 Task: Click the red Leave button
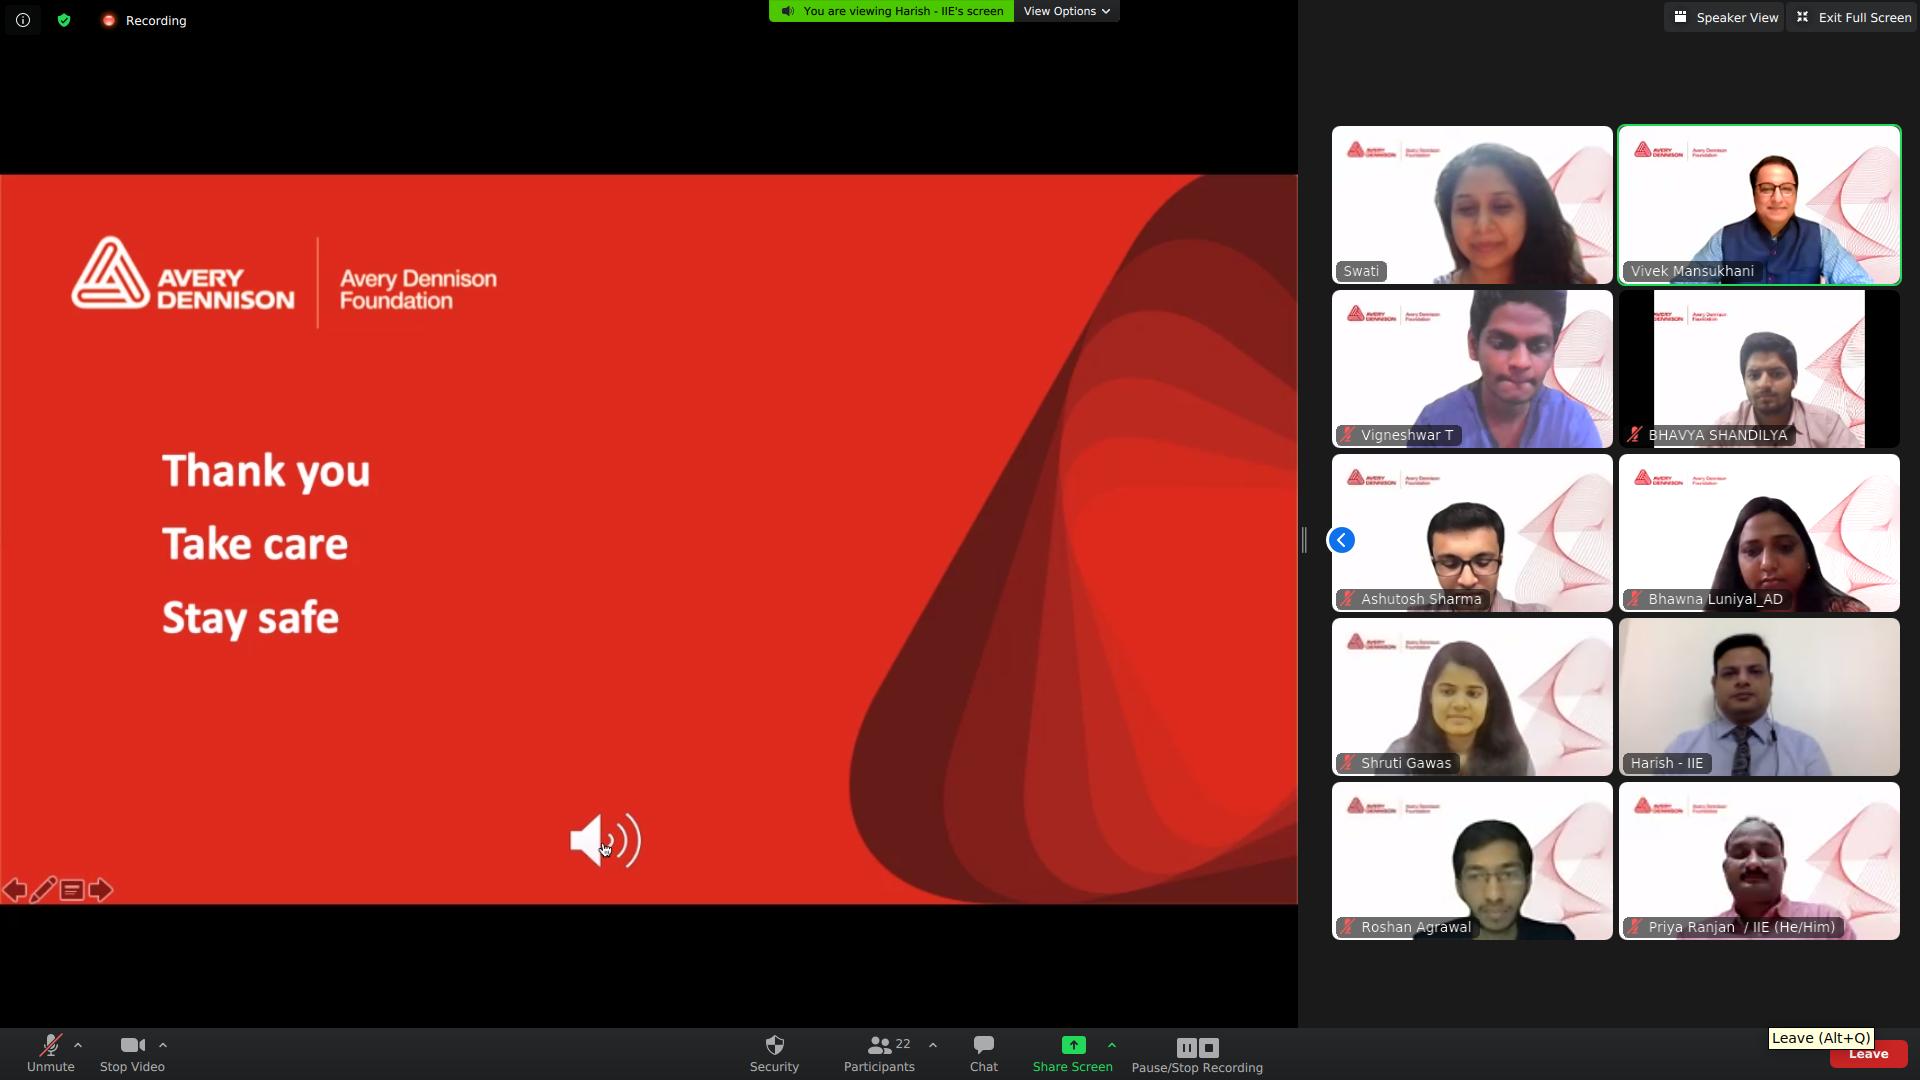[x=1868, y=1054]
